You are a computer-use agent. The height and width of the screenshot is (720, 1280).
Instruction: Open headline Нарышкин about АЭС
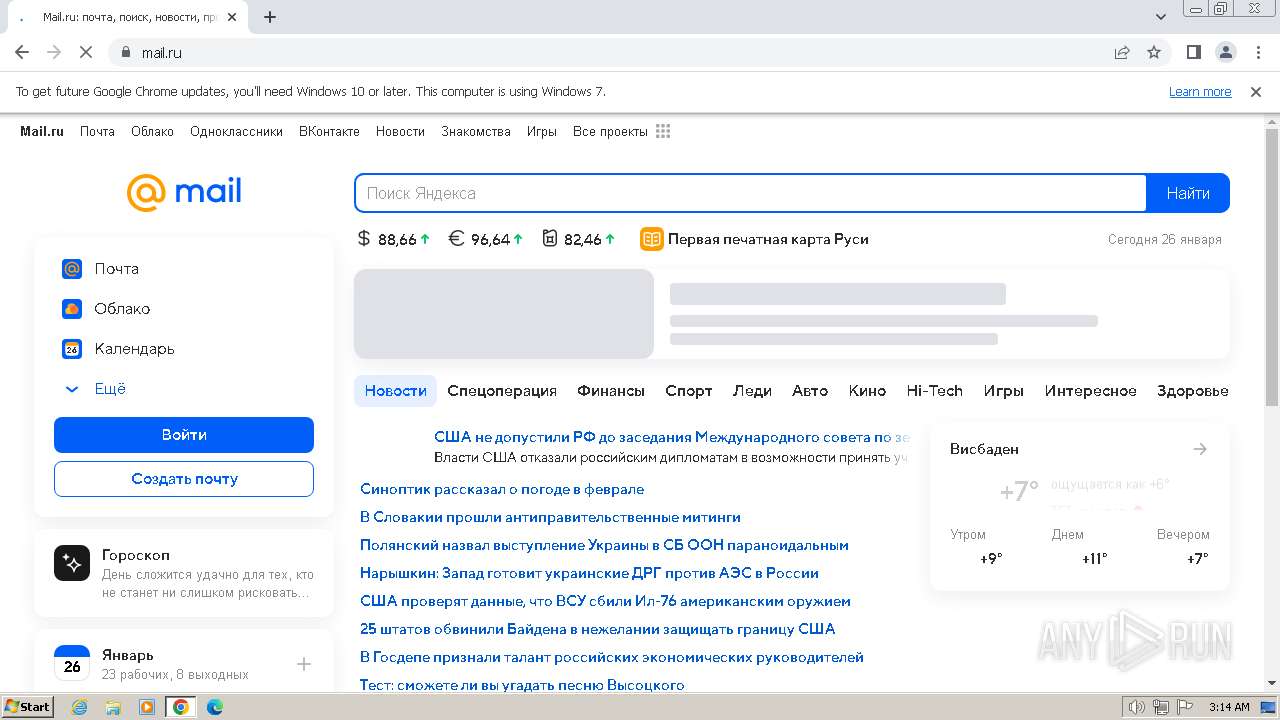(x=589, y=573)
